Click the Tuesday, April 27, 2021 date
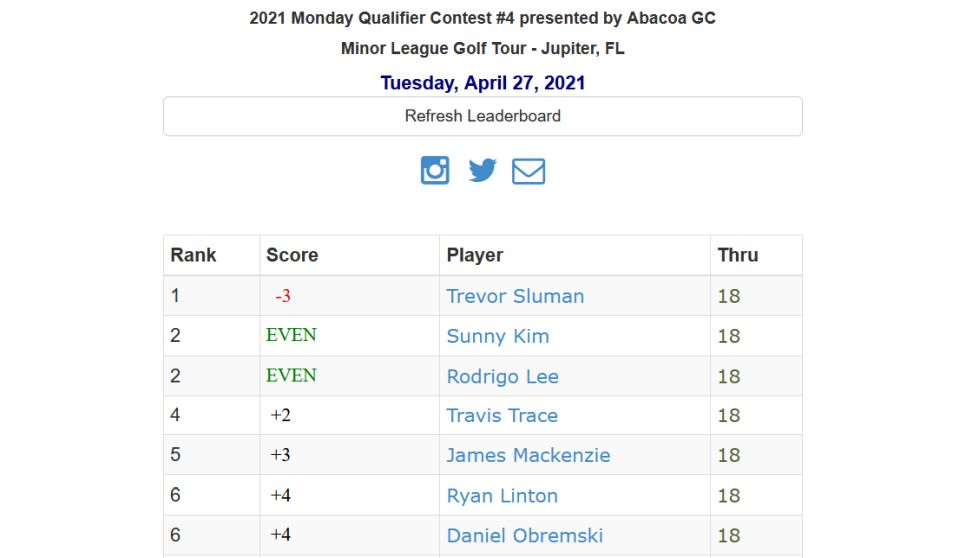This screenshot has width=980, height=558. 482,83
